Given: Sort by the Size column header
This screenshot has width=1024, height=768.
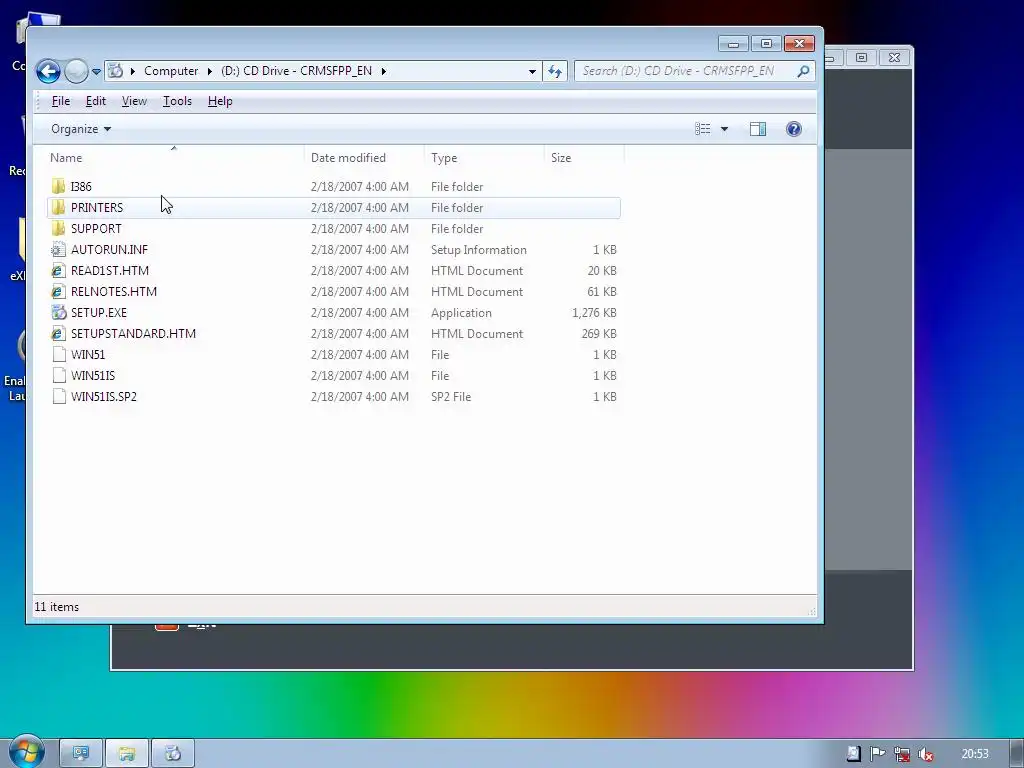Looking at the screenshot, I should [x=584, y=157].
